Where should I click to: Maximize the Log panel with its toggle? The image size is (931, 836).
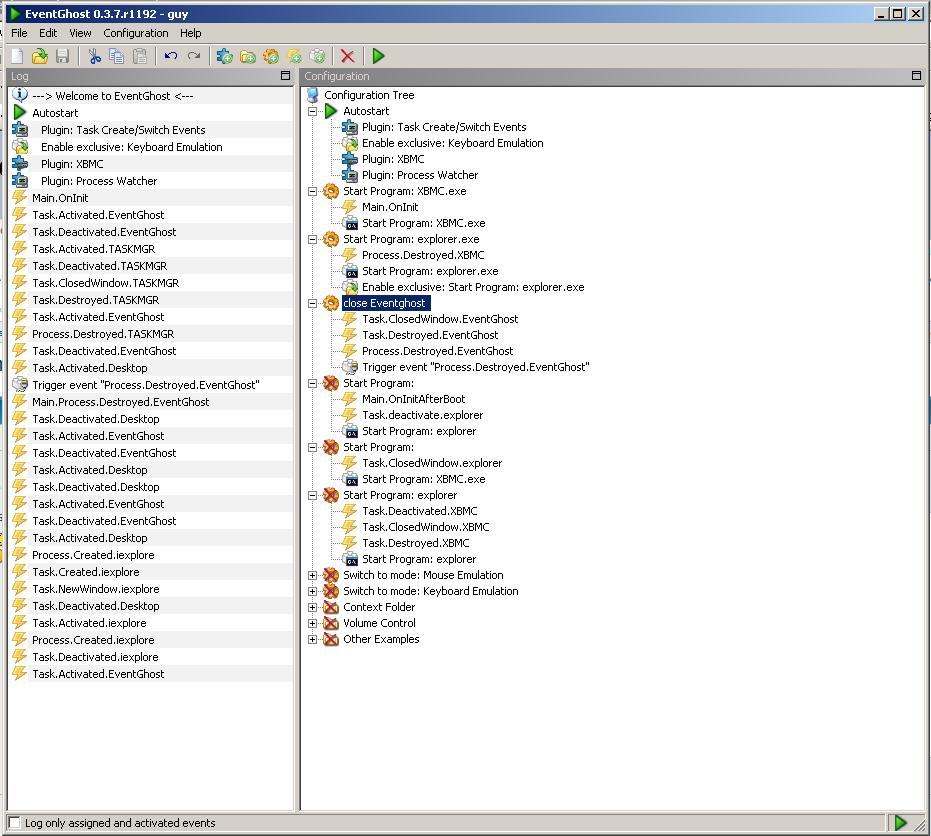[286, 76]
